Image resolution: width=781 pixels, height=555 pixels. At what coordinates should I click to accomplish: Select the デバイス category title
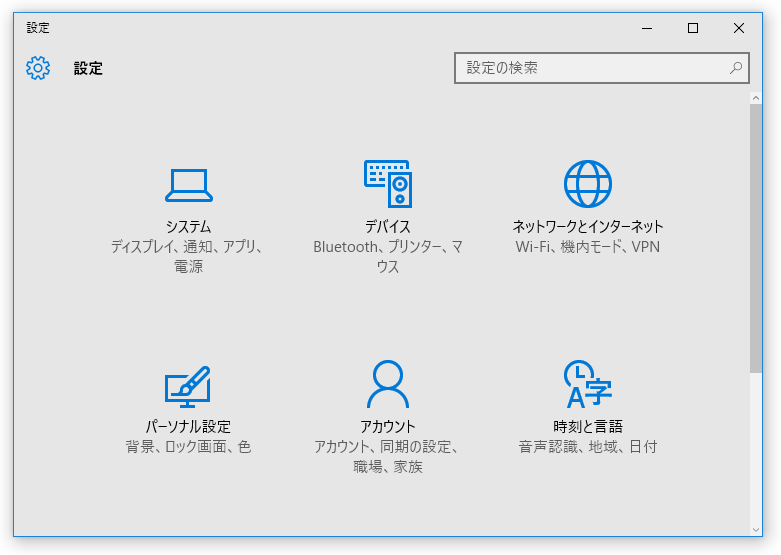388,227
